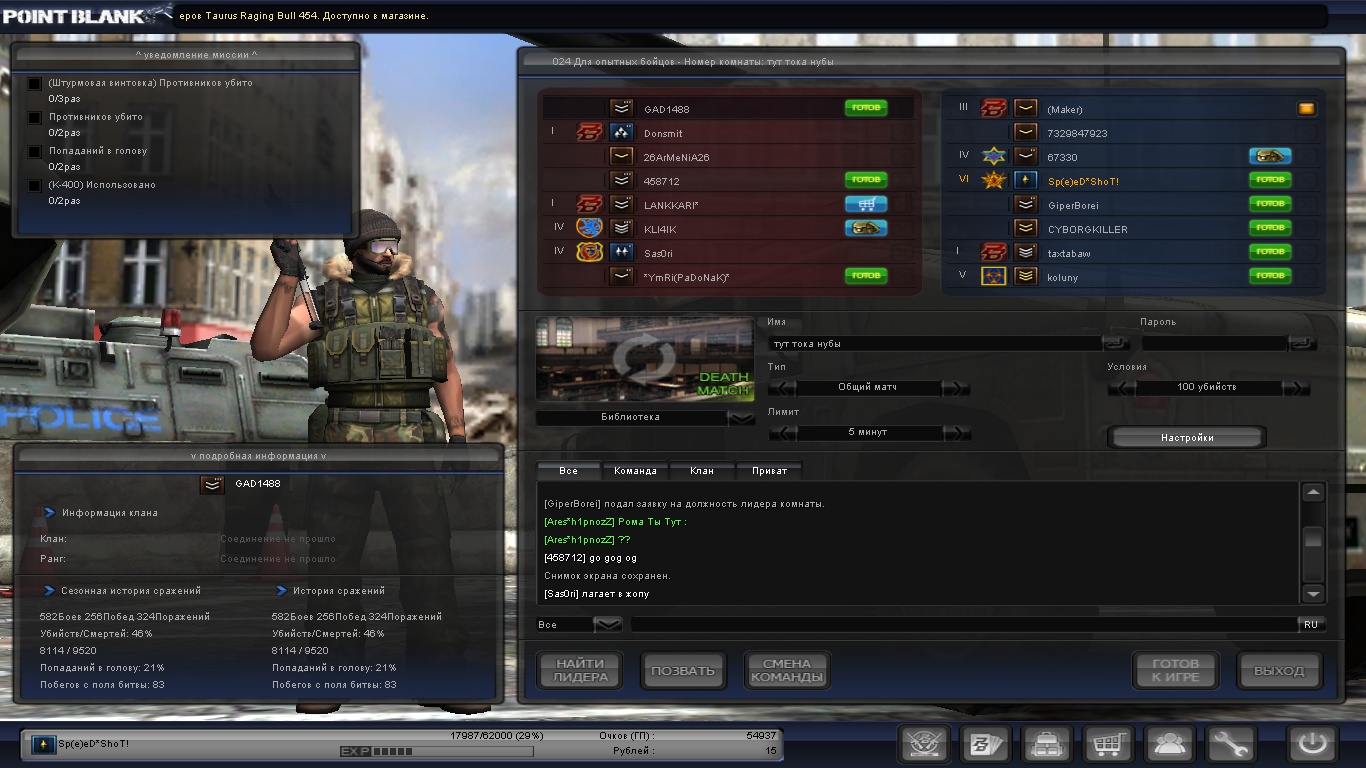1366x768 pixels.
Task: Switch to the Команда chat tab
Action: coord(635,470)
